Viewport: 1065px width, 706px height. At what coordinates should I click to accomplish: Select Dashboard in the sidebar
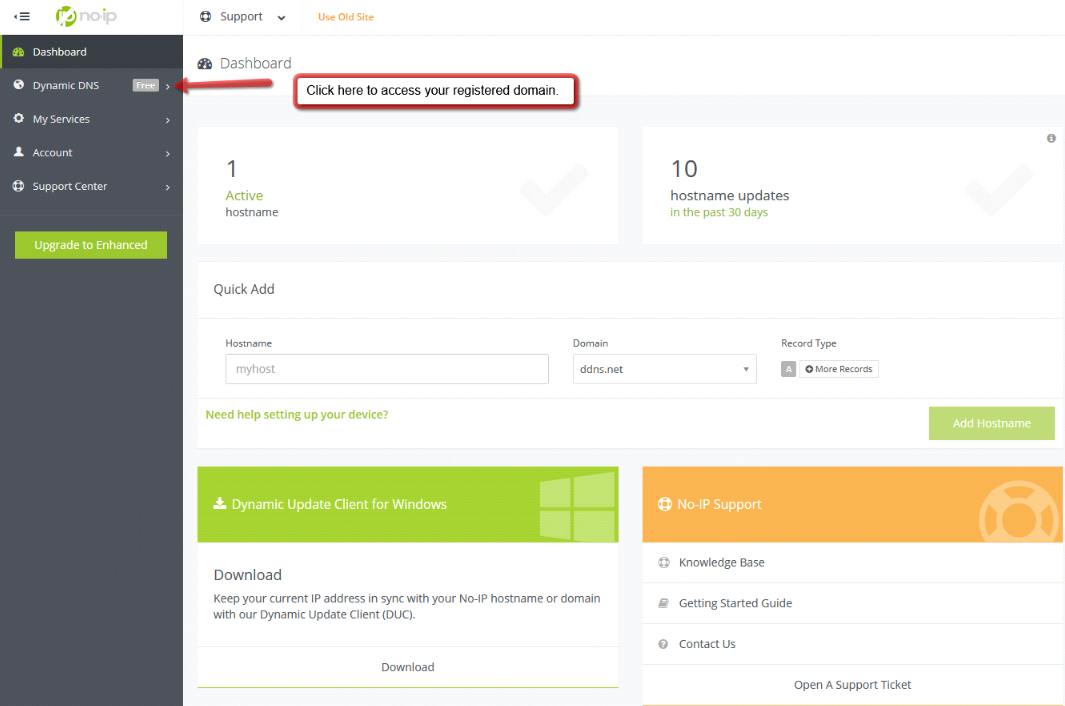click(x=60, y=52)
